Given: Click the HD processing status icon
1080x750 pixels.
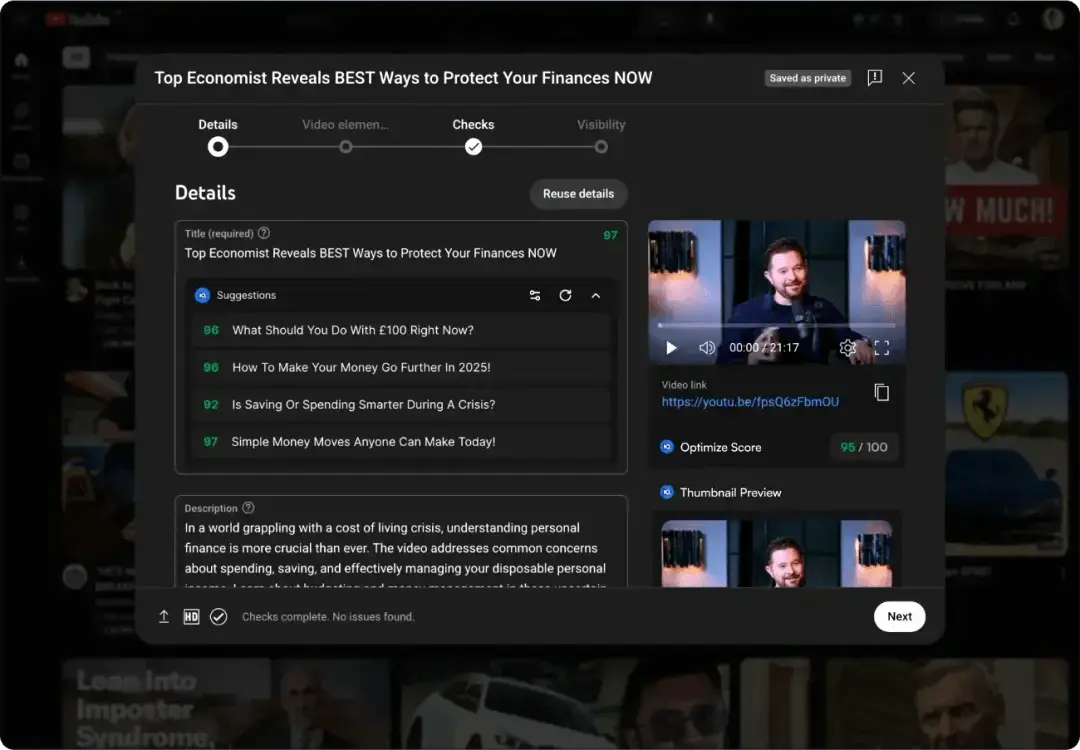Looking at the screenshot, I should 191,617.
